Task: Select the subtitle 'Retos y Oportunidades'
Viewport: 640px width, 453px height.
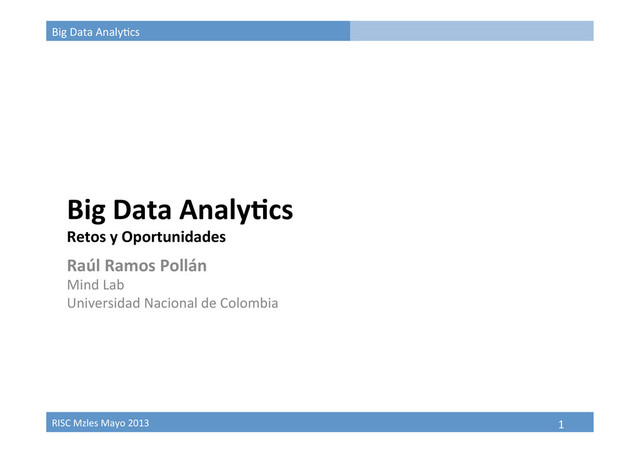Action: tap(146, 239)
